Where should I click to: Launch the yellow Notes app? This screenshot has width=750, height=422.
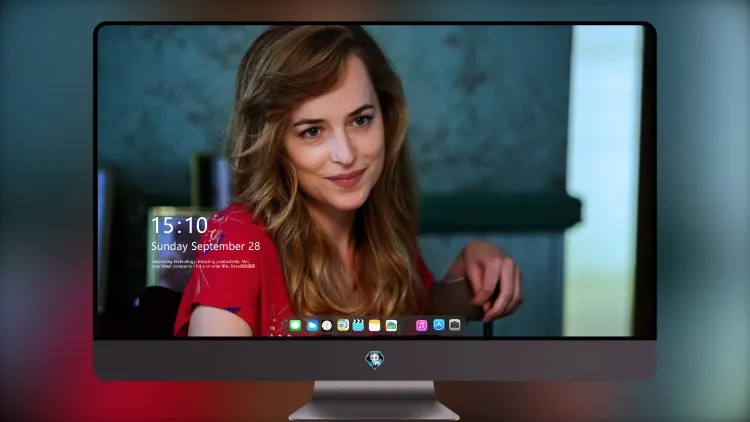click(x=375, y=325)
